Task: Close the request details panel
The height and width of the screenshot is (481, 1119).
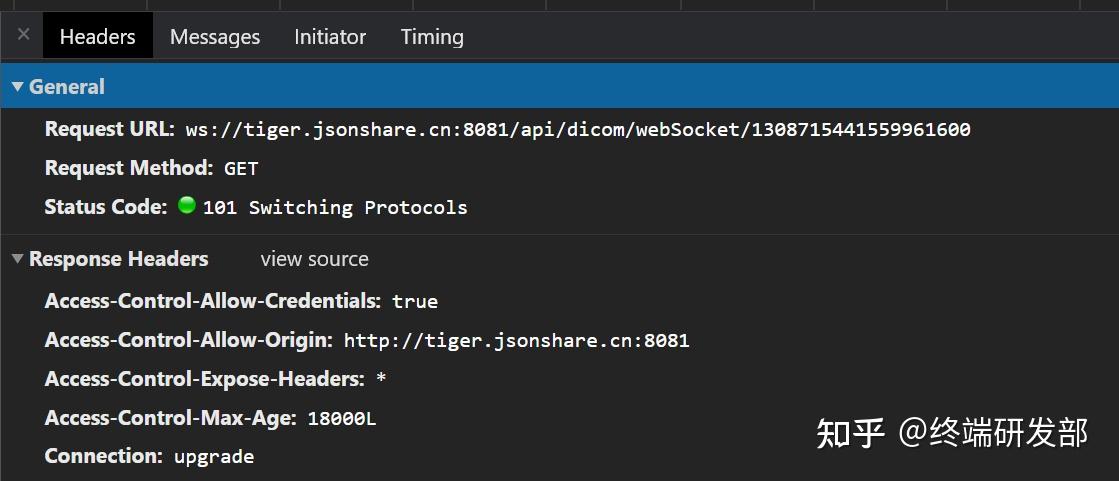Action: (23, 35)
